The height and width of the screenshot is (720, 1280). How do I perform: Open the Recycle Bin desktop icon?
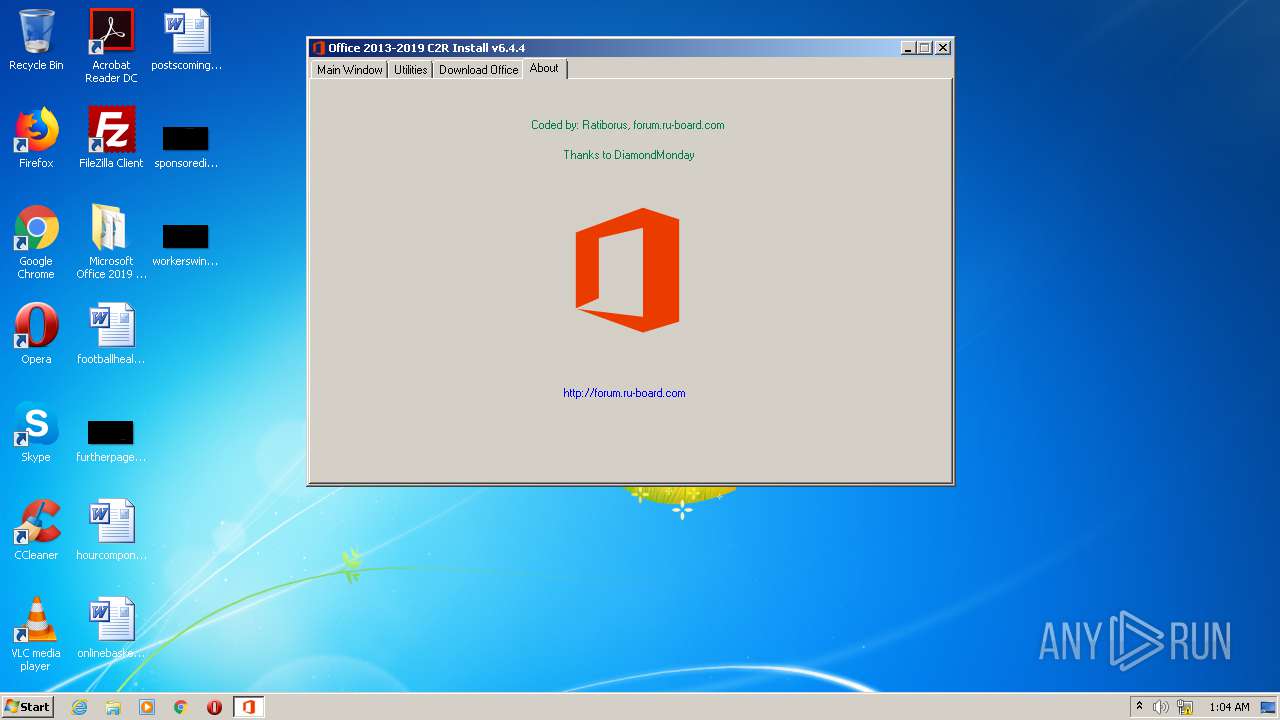pyautogui.click(x=36, y=40)
